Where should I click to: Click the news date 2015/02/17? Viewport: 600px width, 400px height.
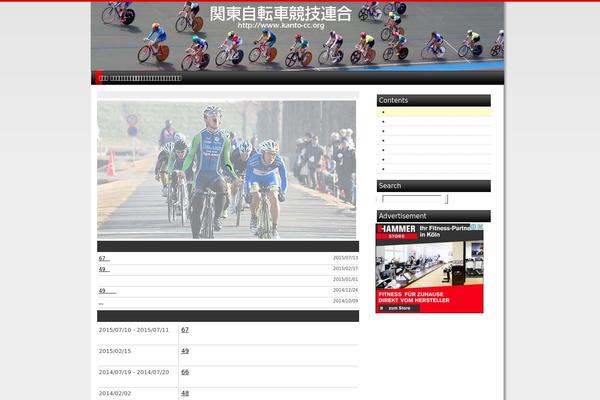(345, 269)
